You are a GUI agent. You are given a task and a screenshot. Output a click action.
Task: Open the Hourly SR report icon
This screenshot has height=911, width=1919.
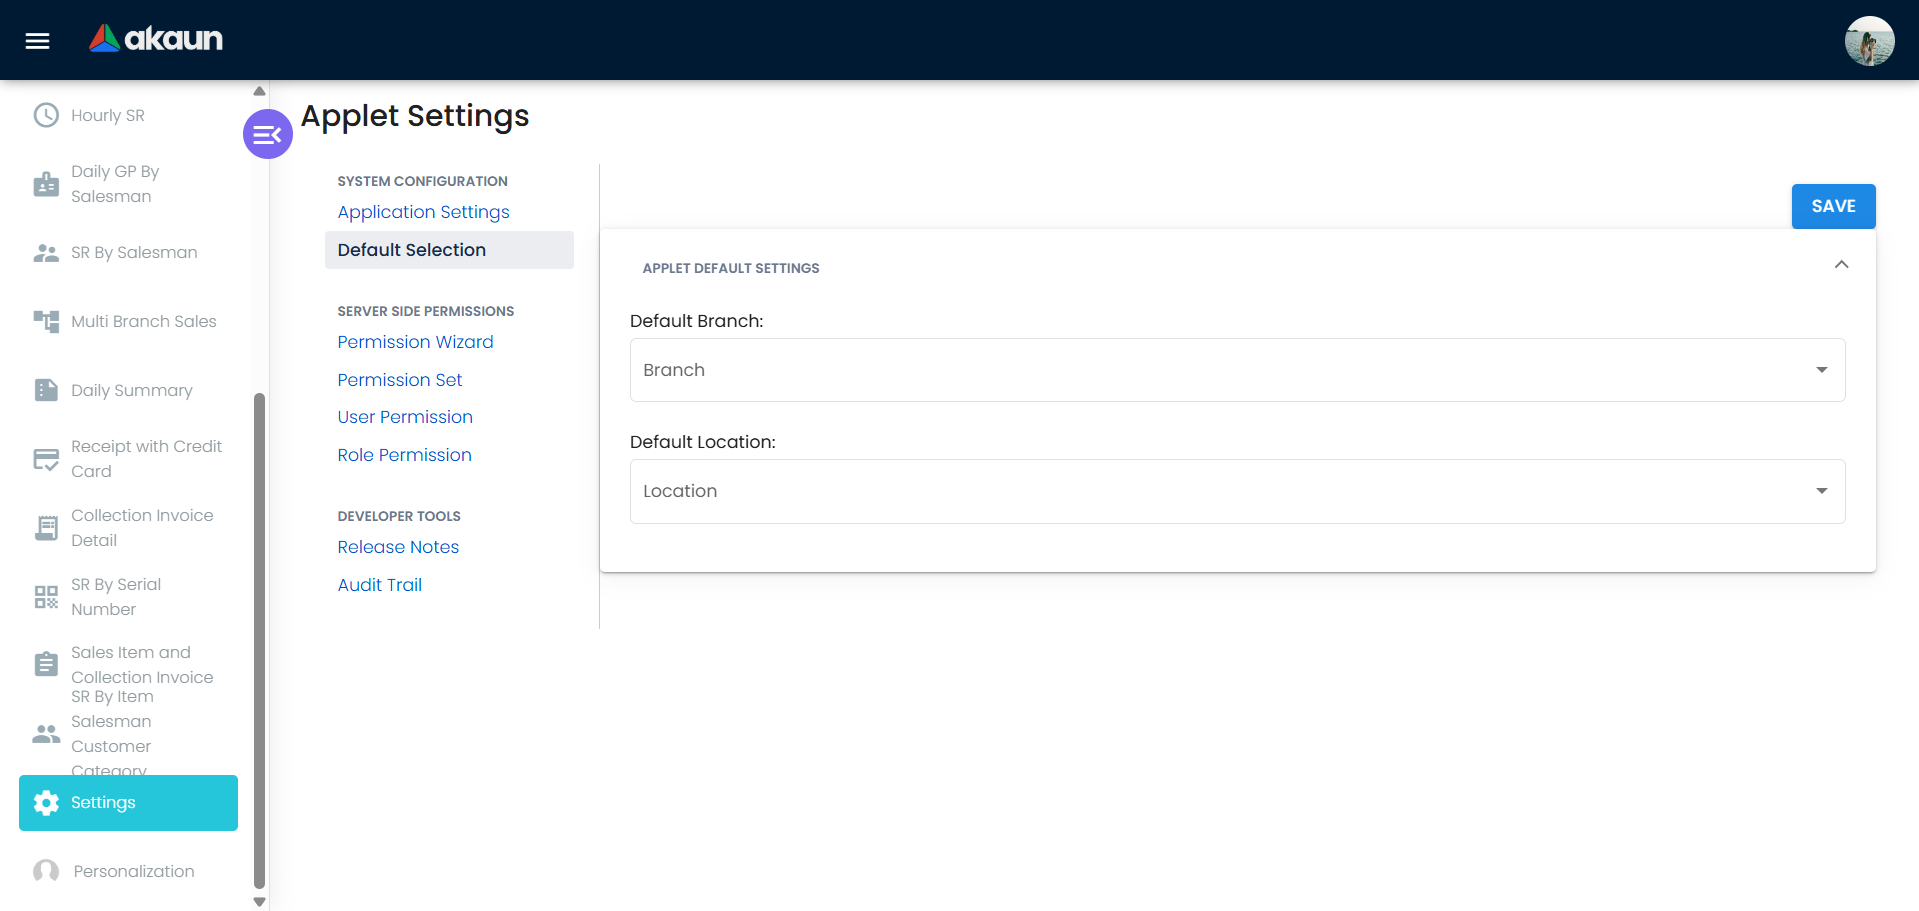point(45,115)
